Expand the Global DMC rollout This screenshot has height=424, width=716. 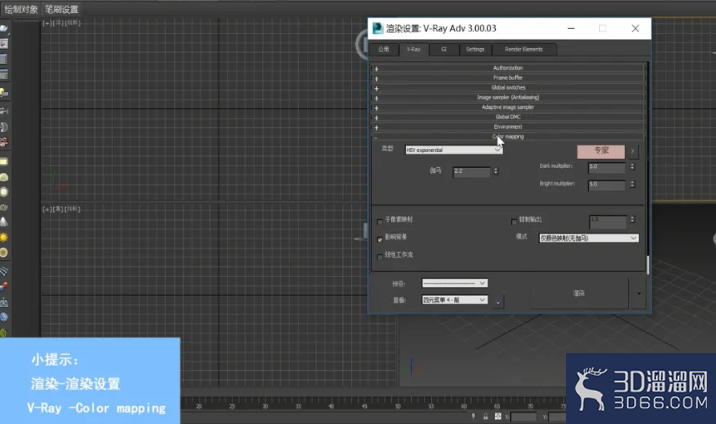508,117
